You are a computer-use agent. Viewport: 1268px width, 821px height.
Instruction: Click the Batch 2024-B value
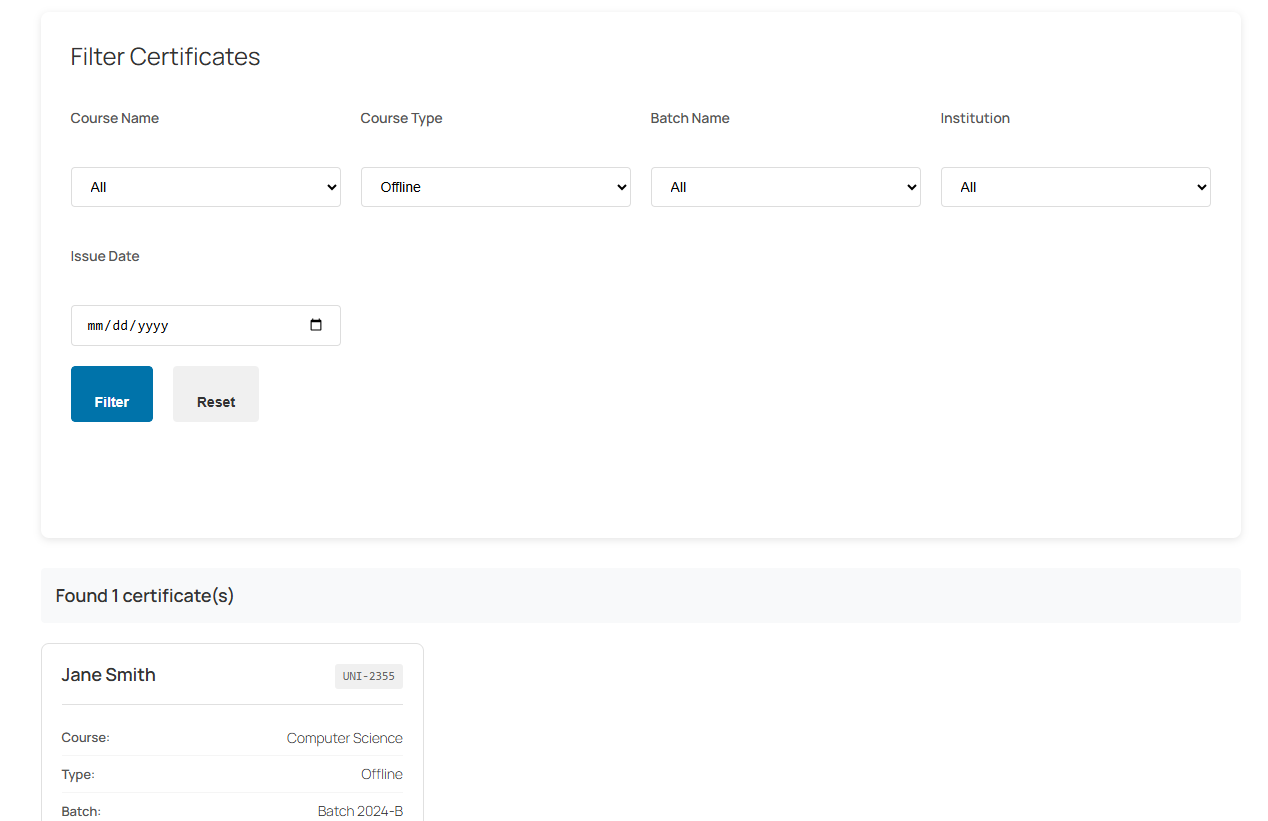click(x=361, y=811)
